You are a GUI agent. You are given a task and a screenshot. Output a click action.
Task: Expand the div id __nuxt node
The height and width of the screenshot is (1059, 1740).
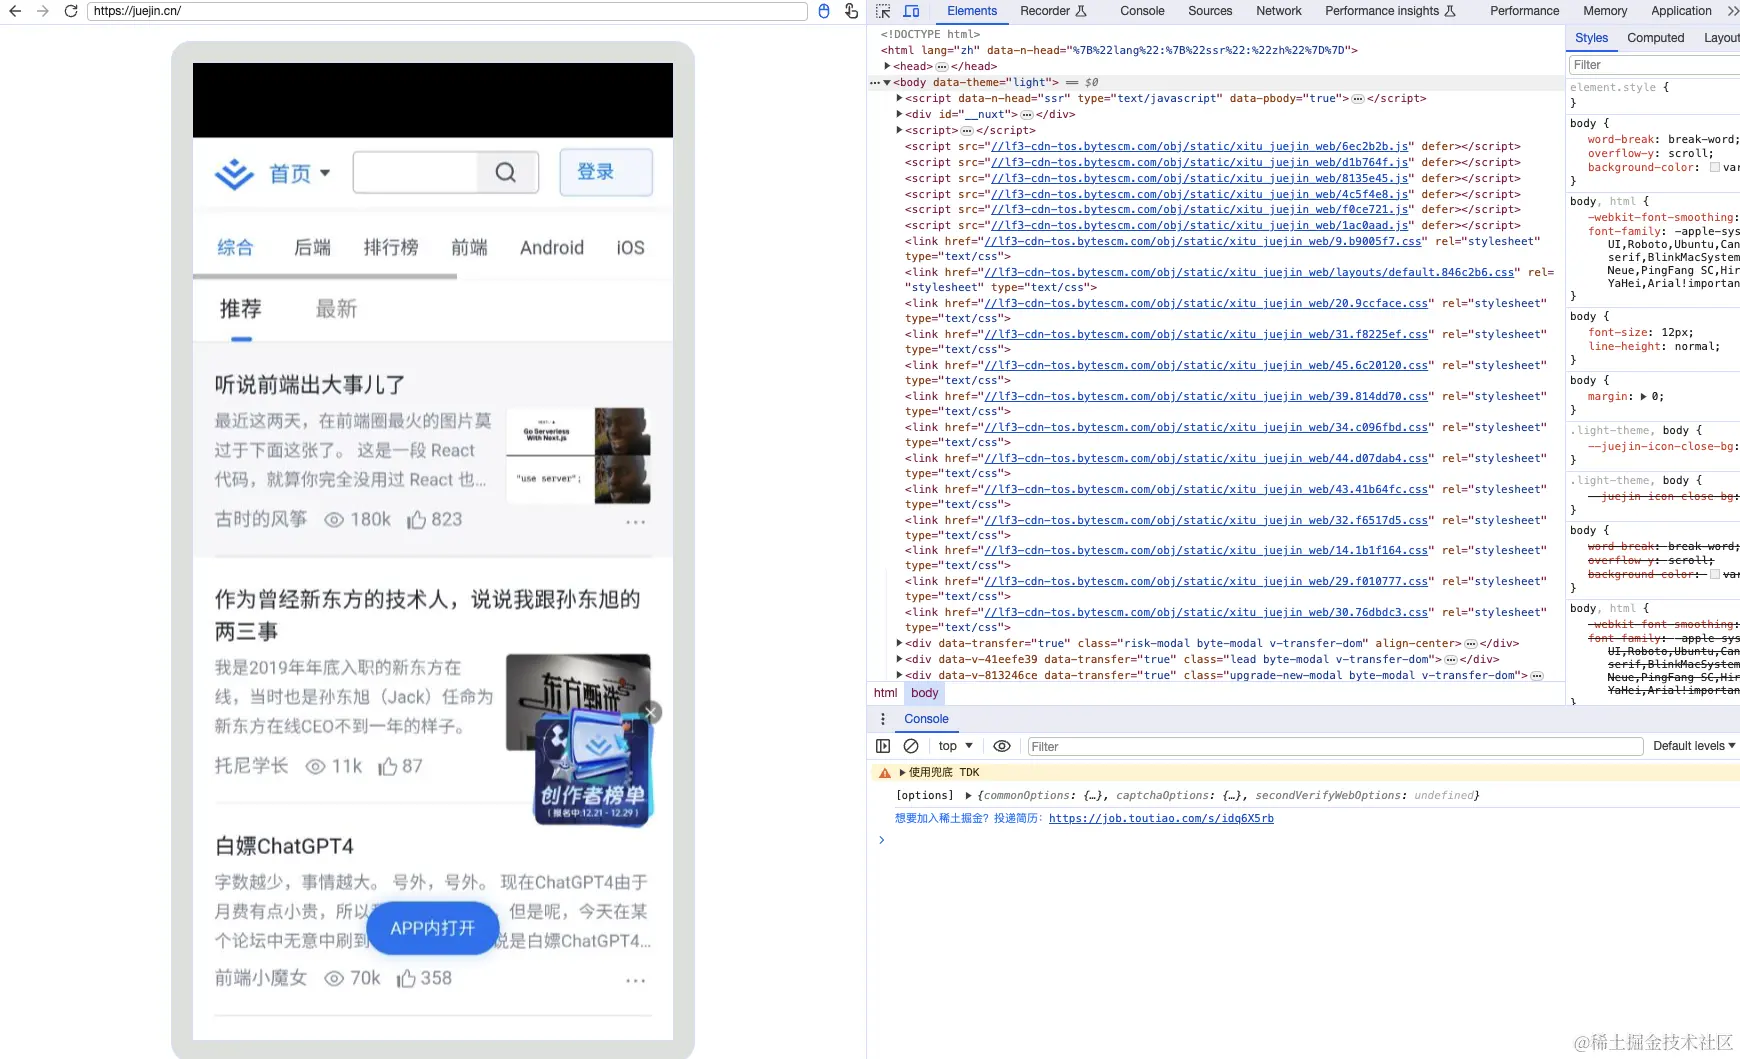pos(899,114)
